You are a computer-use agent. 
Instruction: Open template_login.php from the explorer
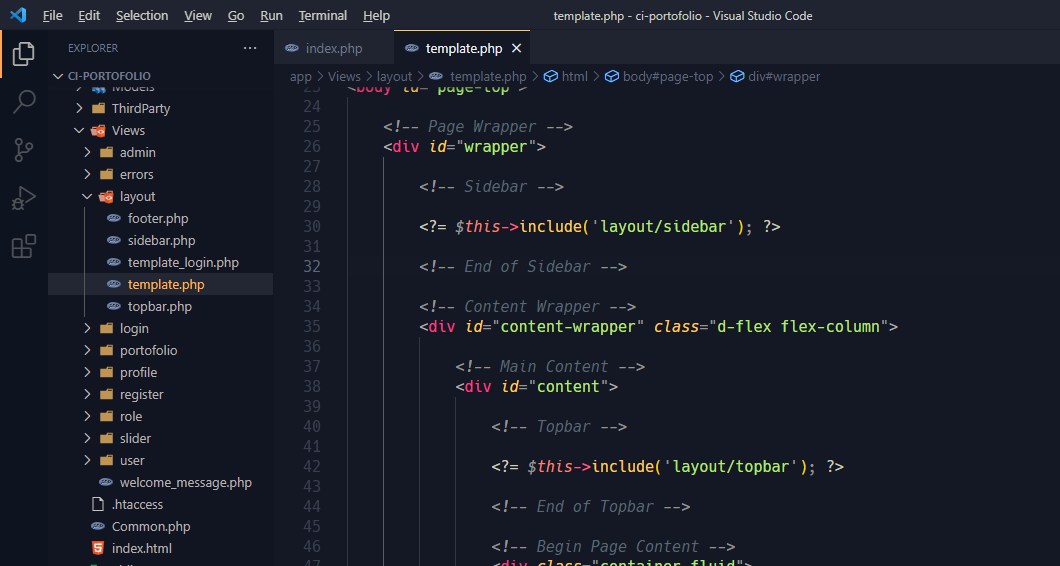[183, 262]
